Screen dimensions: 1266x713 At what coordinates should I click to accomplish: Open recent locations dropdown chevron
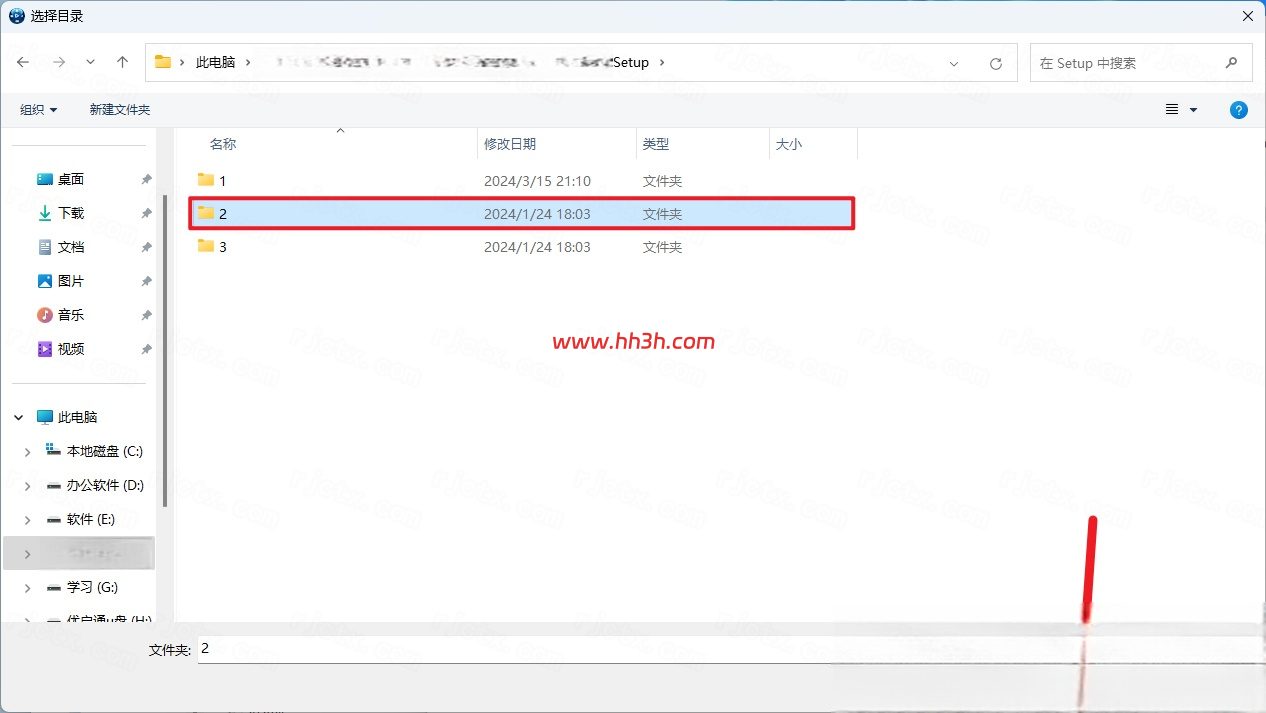91,62
